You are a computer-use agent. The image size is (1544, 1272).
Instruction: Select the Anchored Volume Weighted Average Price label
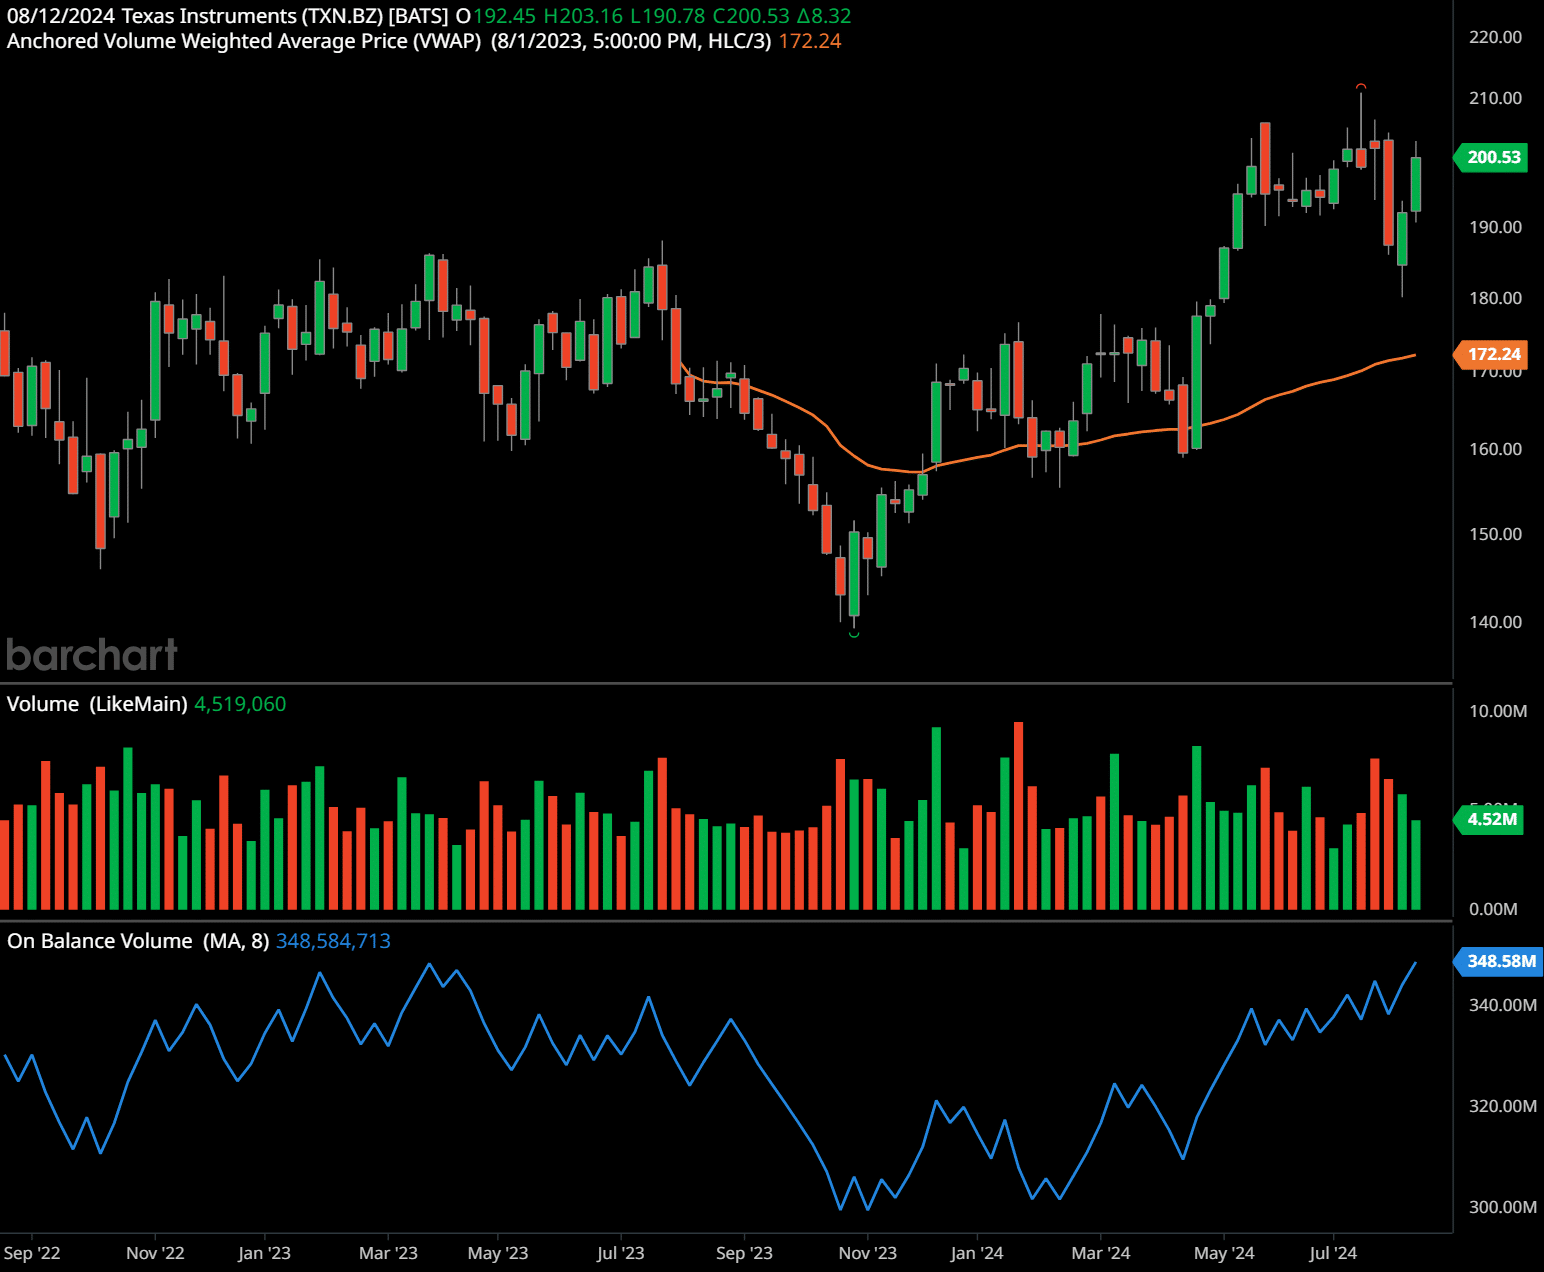coord(244,41)
